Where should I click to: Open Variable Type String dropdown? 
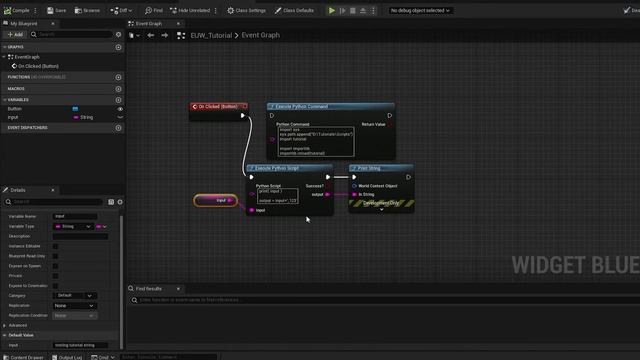click(x=73, y=227)
